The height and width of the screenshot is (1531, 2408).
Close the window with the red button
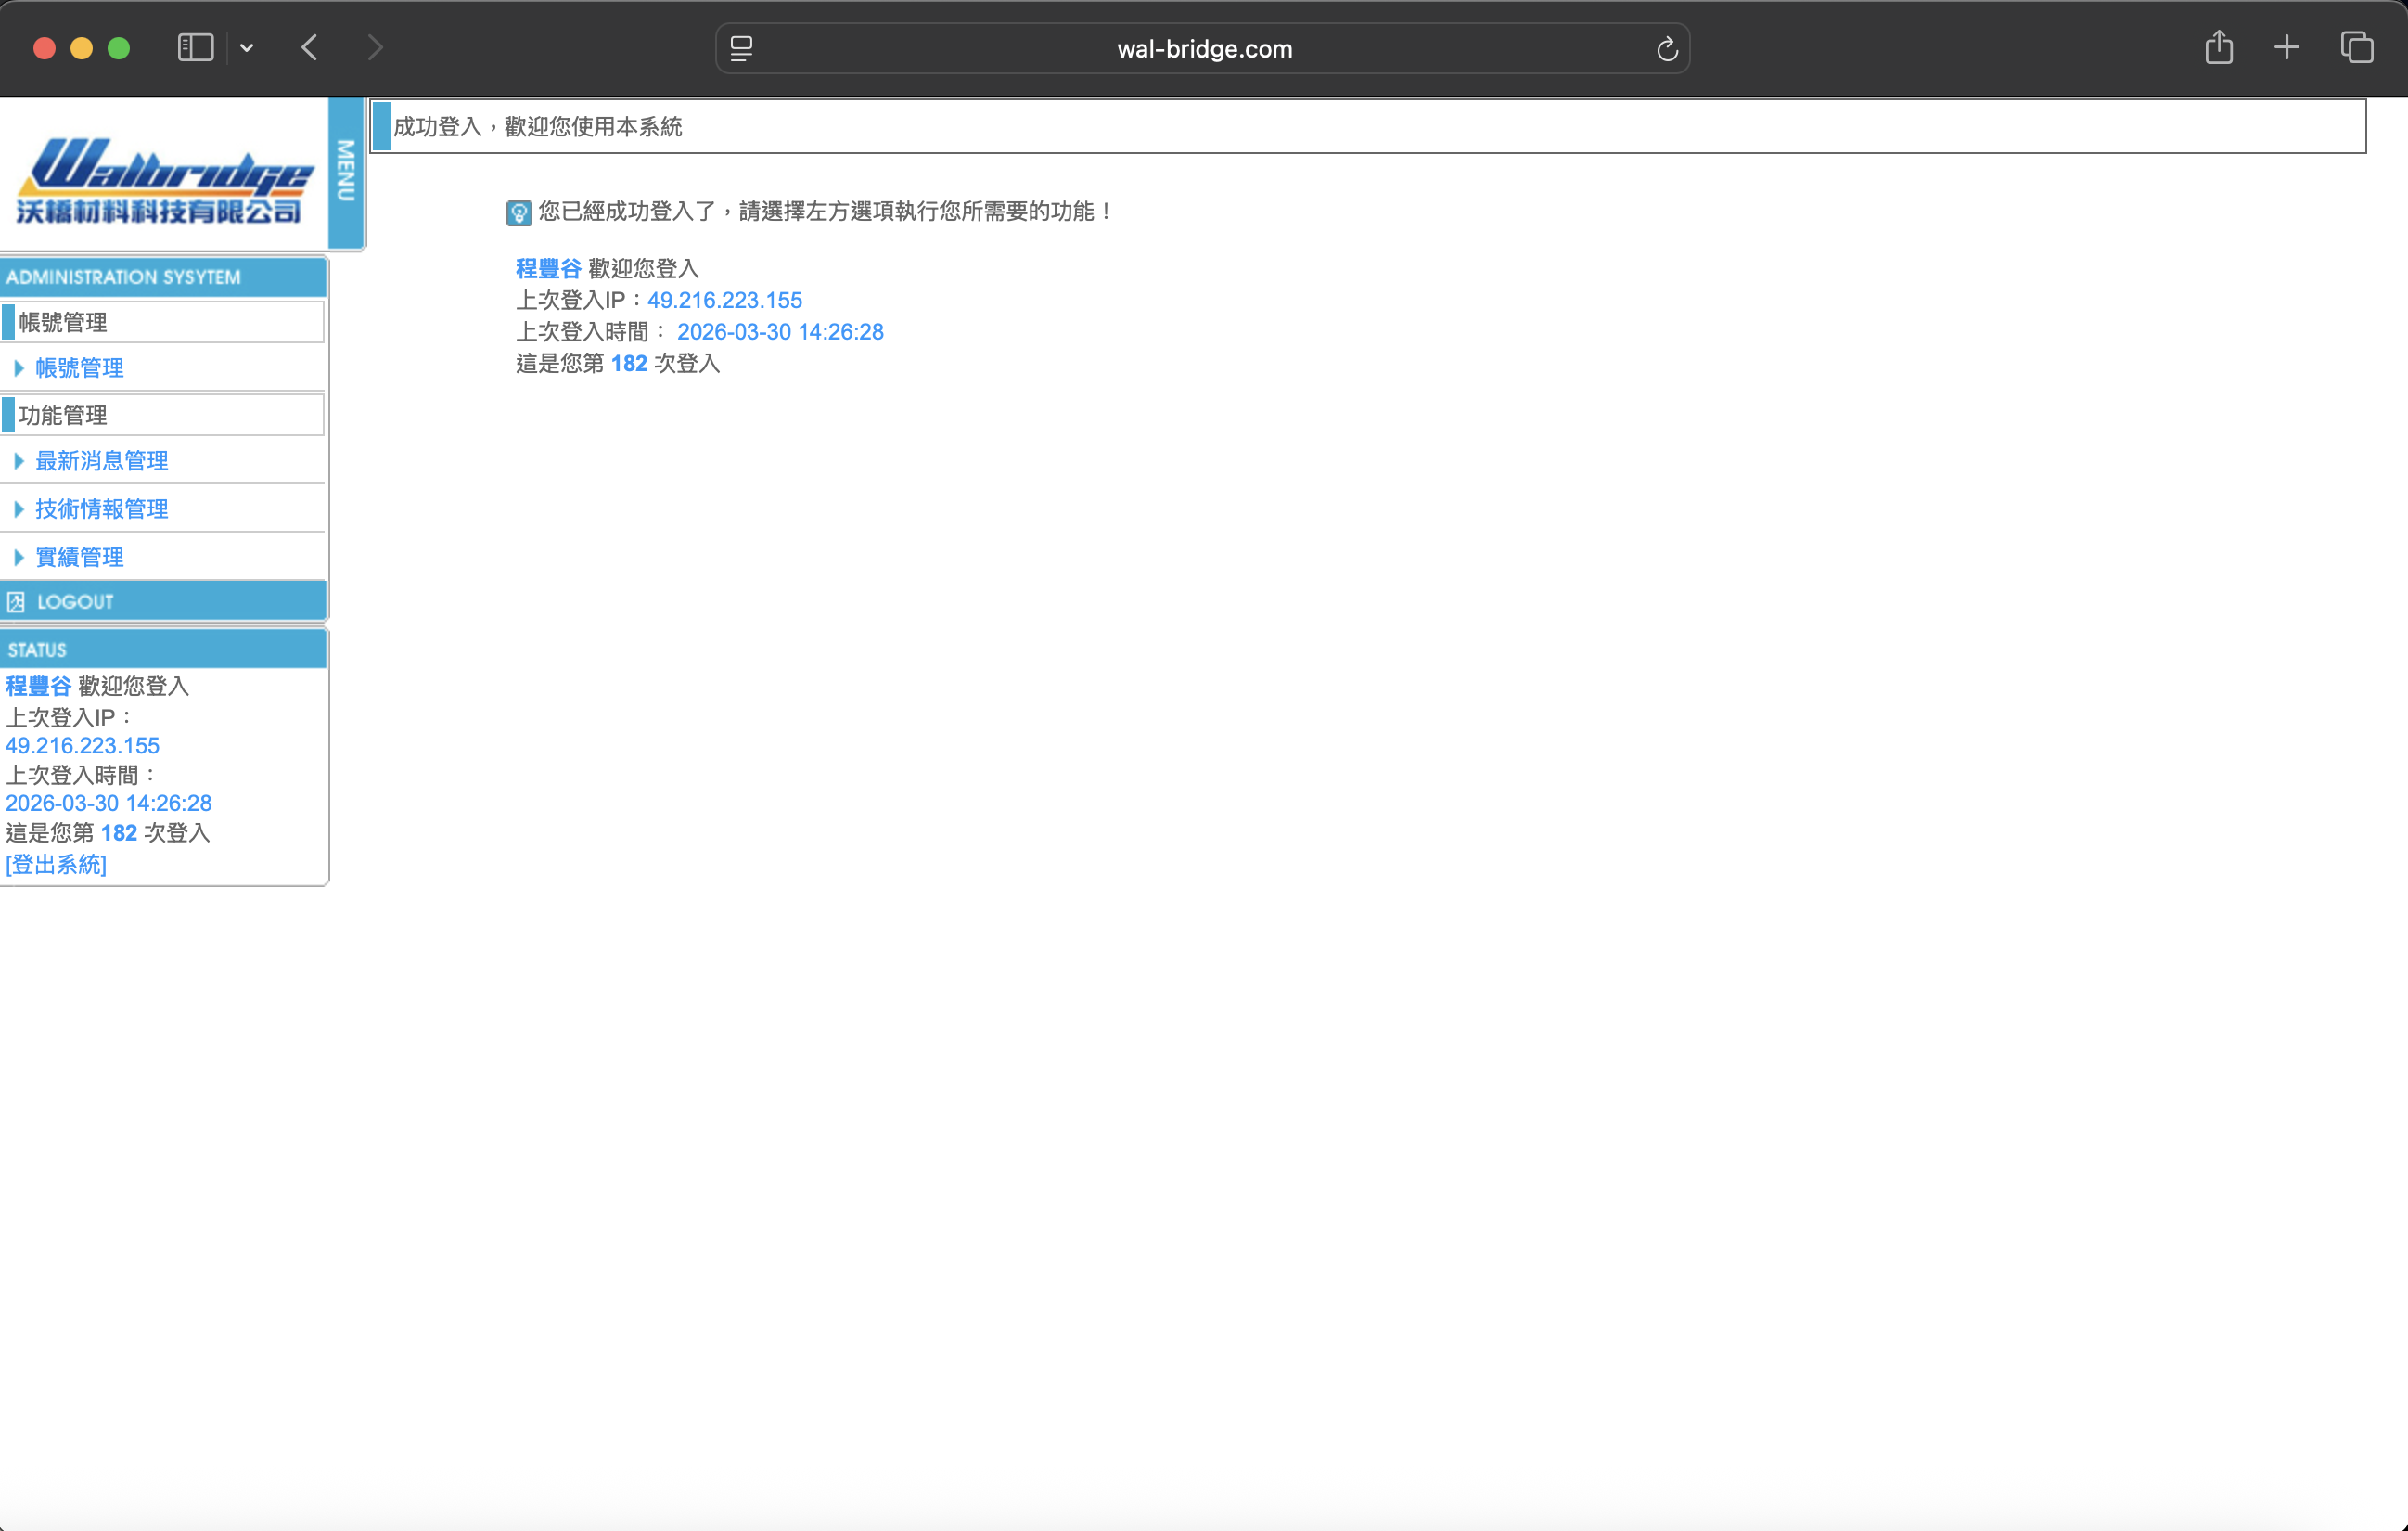tap(44, 48)
